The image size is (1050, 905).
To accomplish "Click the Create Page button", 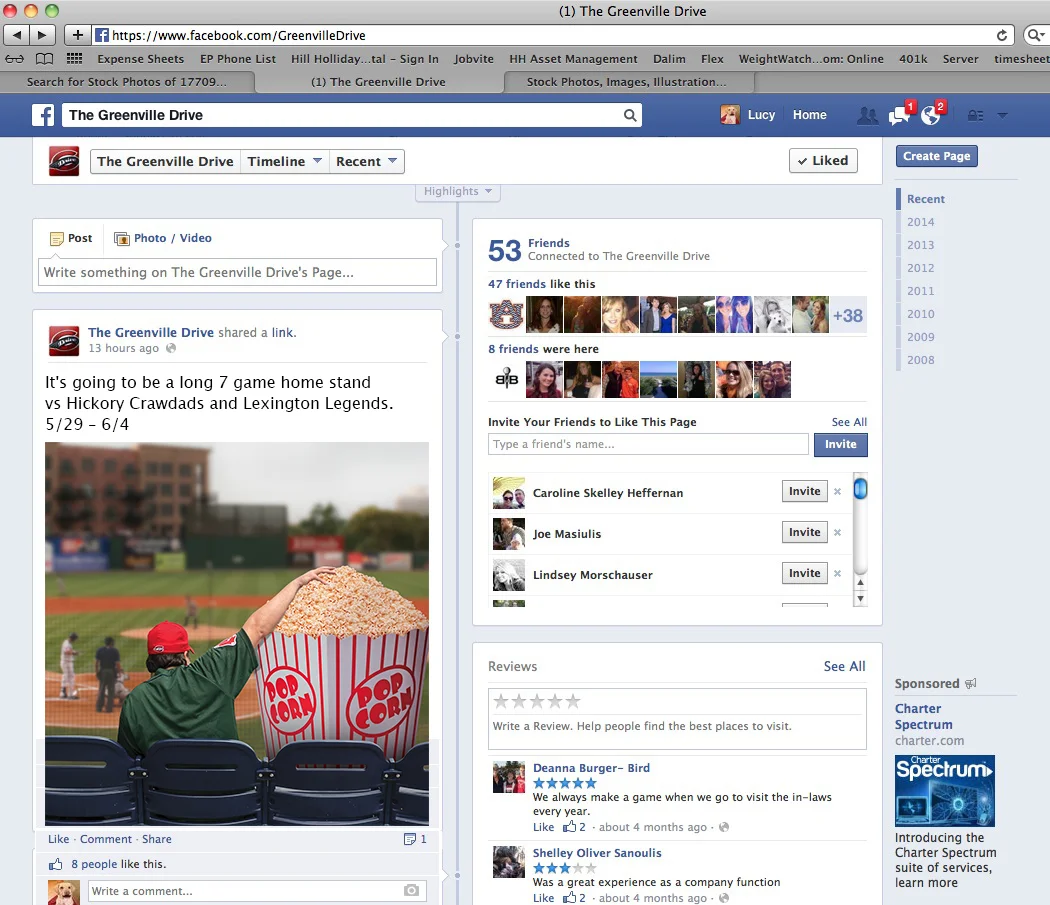I will 936,156.
